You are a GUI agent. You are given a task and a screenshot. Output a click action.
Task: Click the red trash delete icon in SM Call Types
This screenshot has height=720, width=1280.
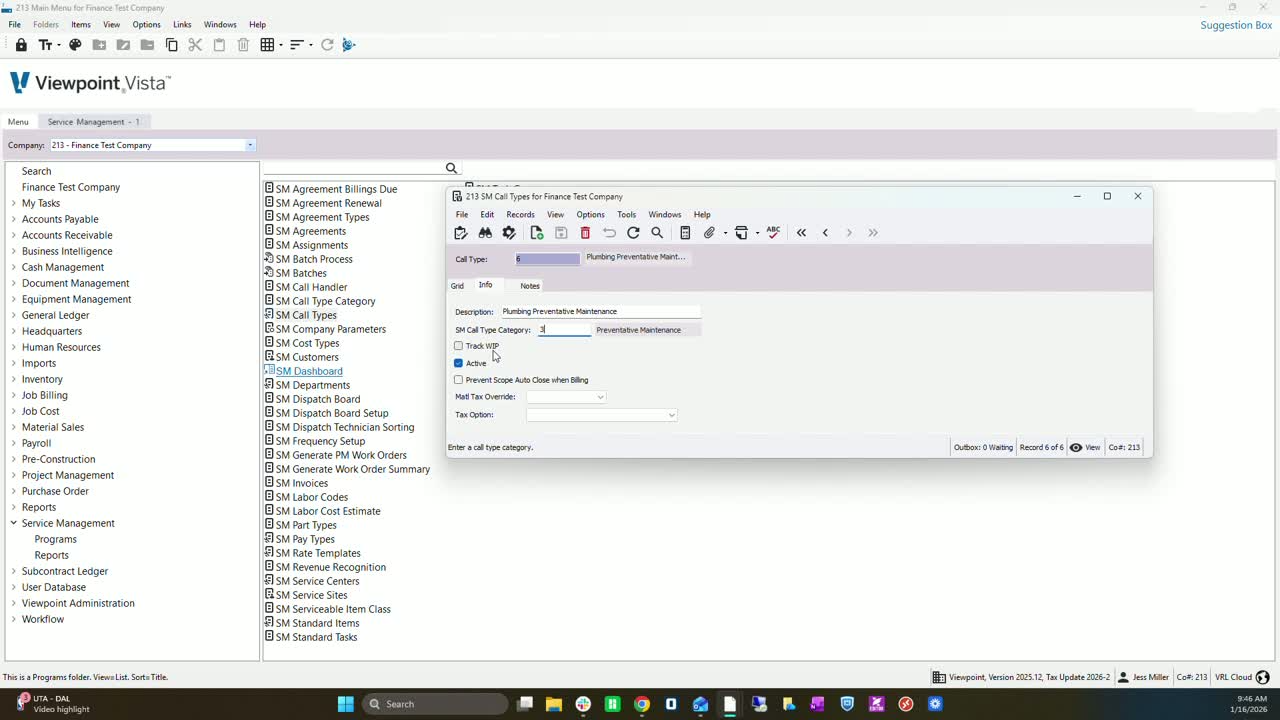tap(585, 233)
